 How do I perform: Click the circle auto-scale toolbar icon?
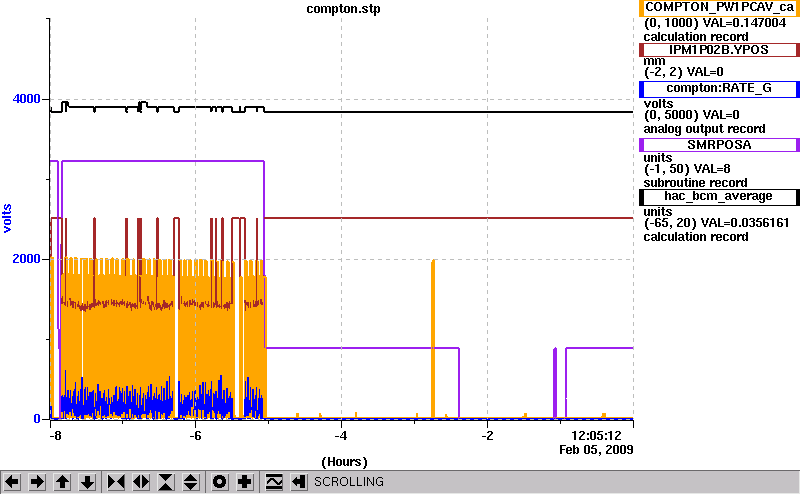(x=220, y=482)
